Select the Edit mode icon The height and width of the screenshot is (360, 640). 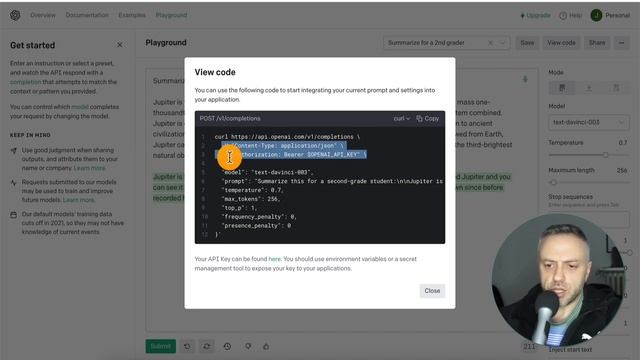point(616,88)
